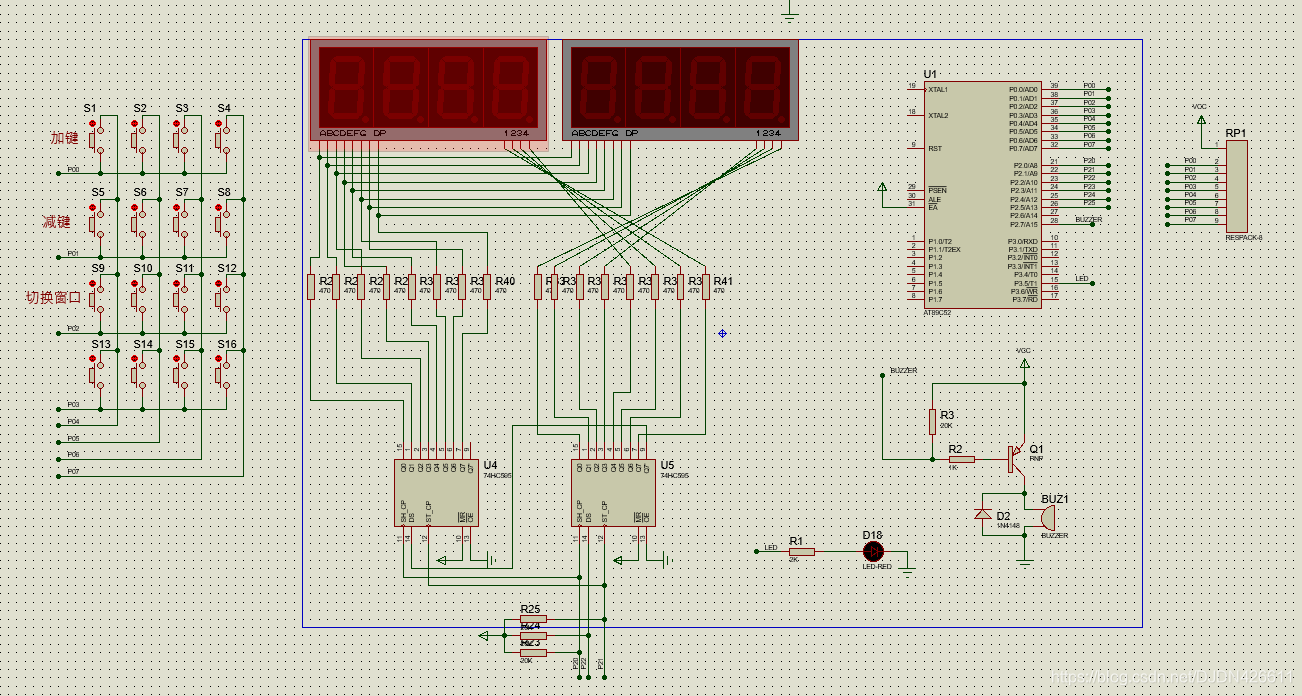Select the PNP transistor Q1
1302x696 pixels.
1017,459
